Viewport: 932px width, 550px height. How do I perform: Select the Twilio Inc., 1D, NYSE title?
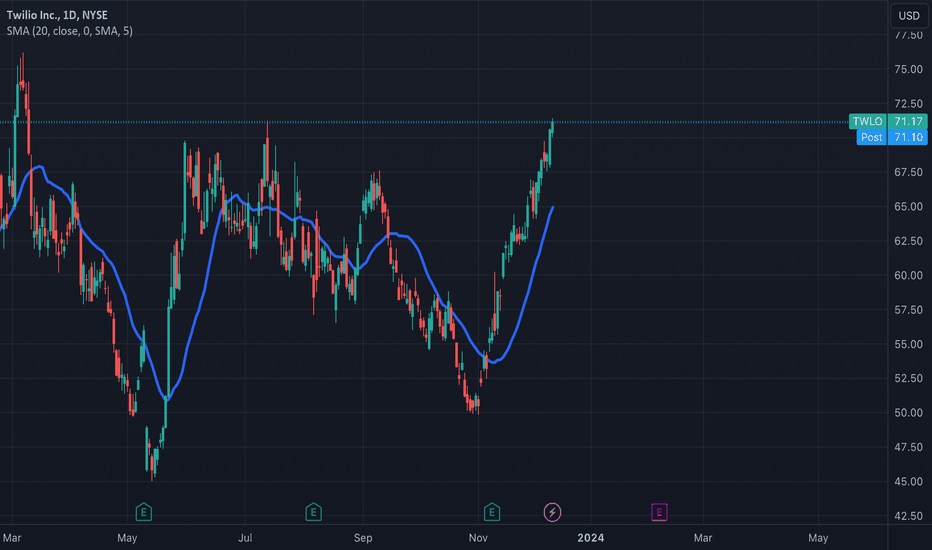click(x=57, y=15)
